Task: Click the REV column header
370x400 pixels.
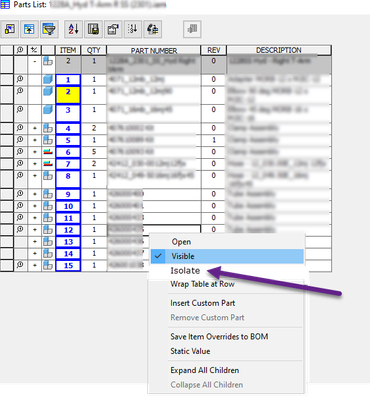Action: [214, 50]
